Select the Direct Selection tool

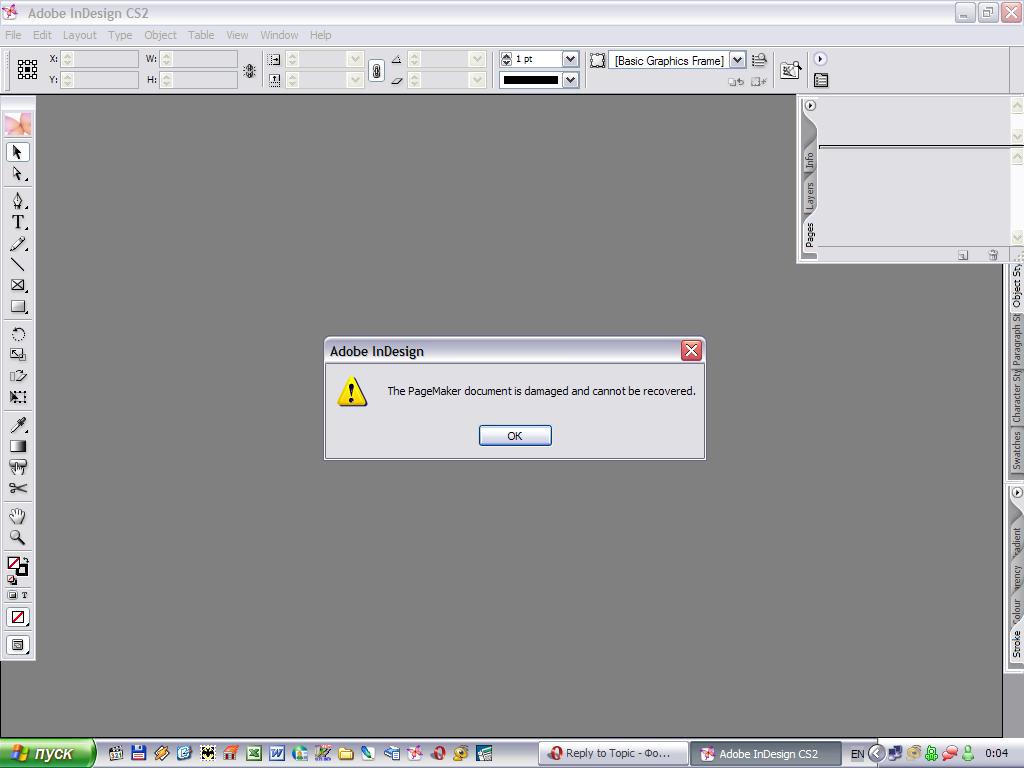click(x=18, y=174)
